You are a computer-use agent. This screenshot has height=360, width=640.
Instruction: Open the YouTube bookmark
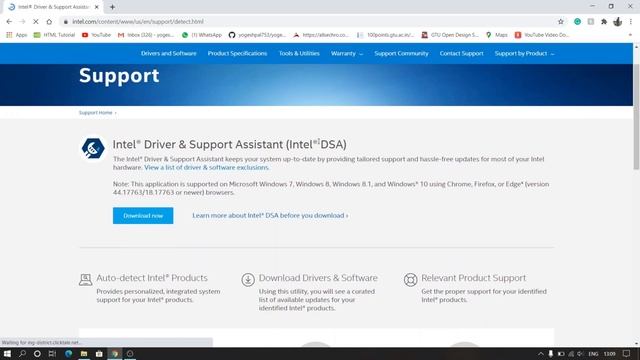coord(96,35)
